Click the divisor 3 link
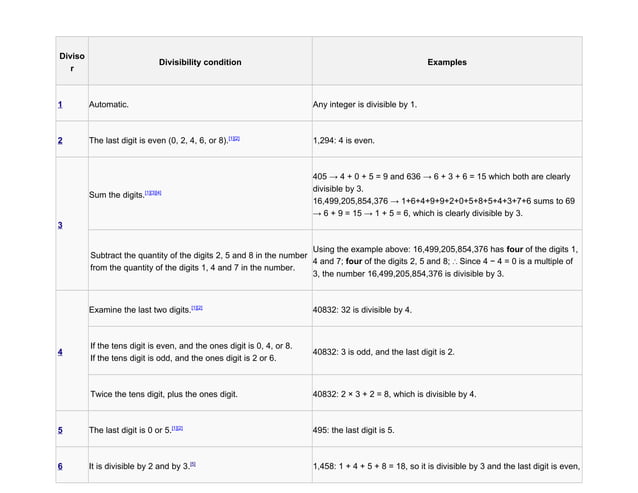 (x=59, y=225)
